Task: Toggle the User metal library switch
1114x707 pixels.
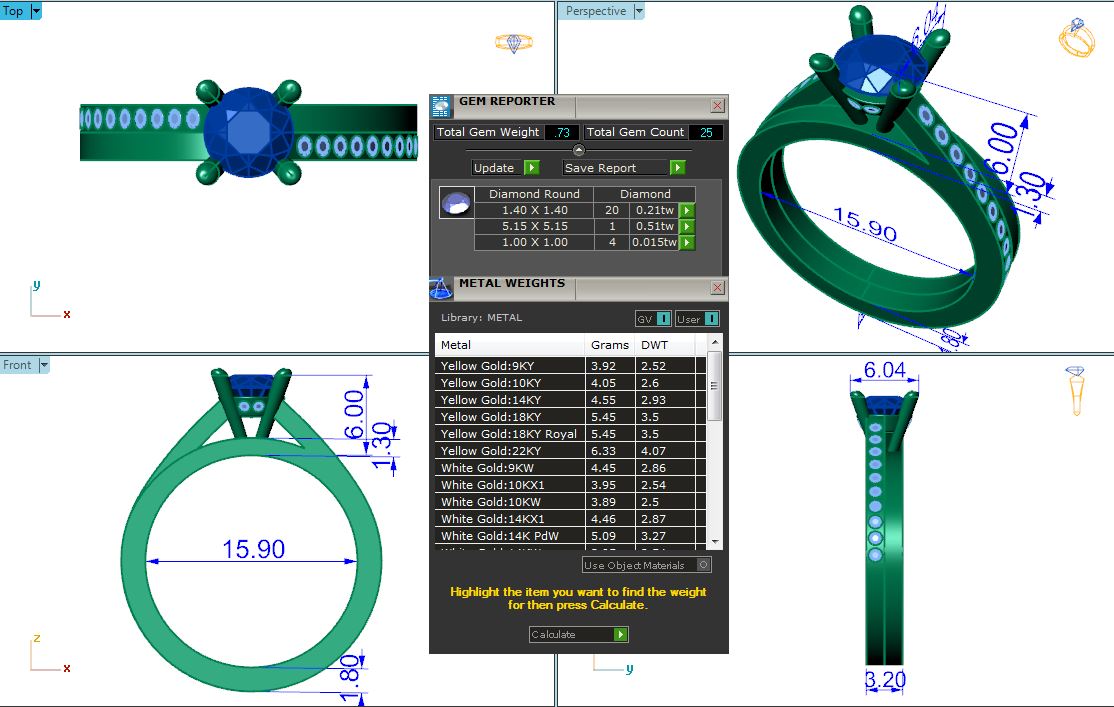Action: click(711, 319)
